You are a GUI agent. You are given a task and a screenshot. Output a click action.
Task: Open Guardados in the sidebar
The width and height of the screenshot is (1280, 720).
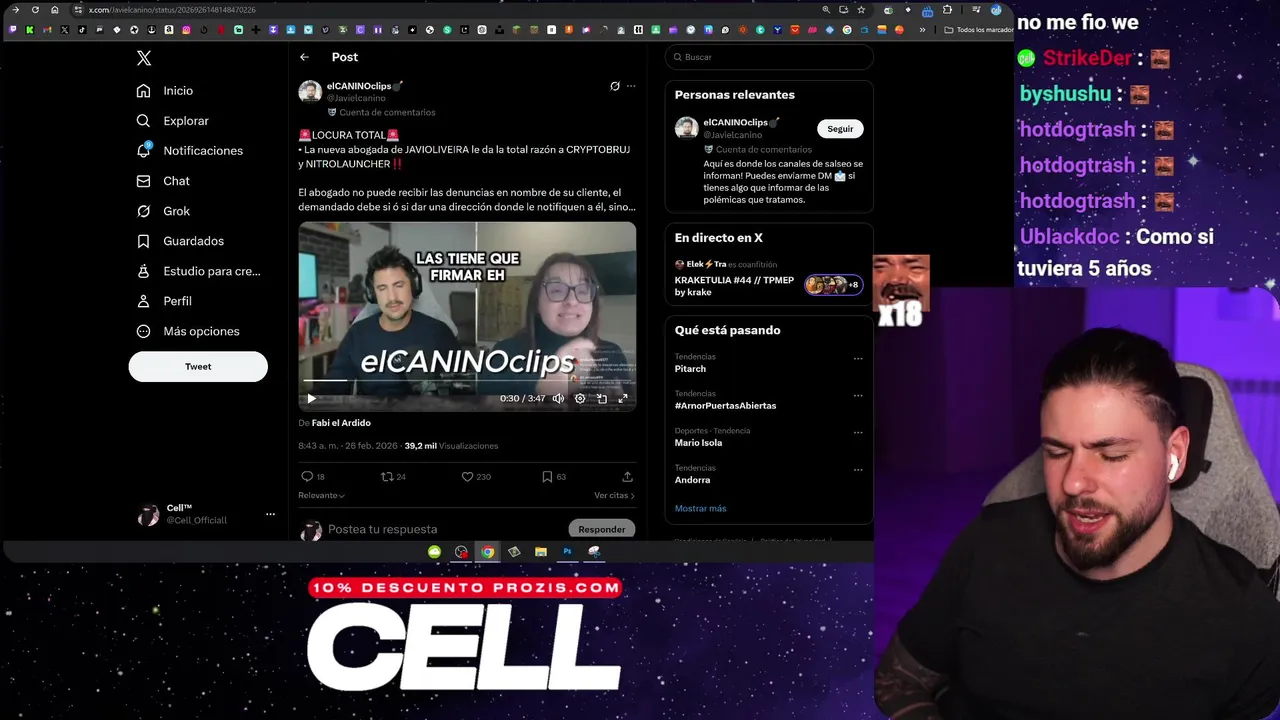tap(180, 241)
